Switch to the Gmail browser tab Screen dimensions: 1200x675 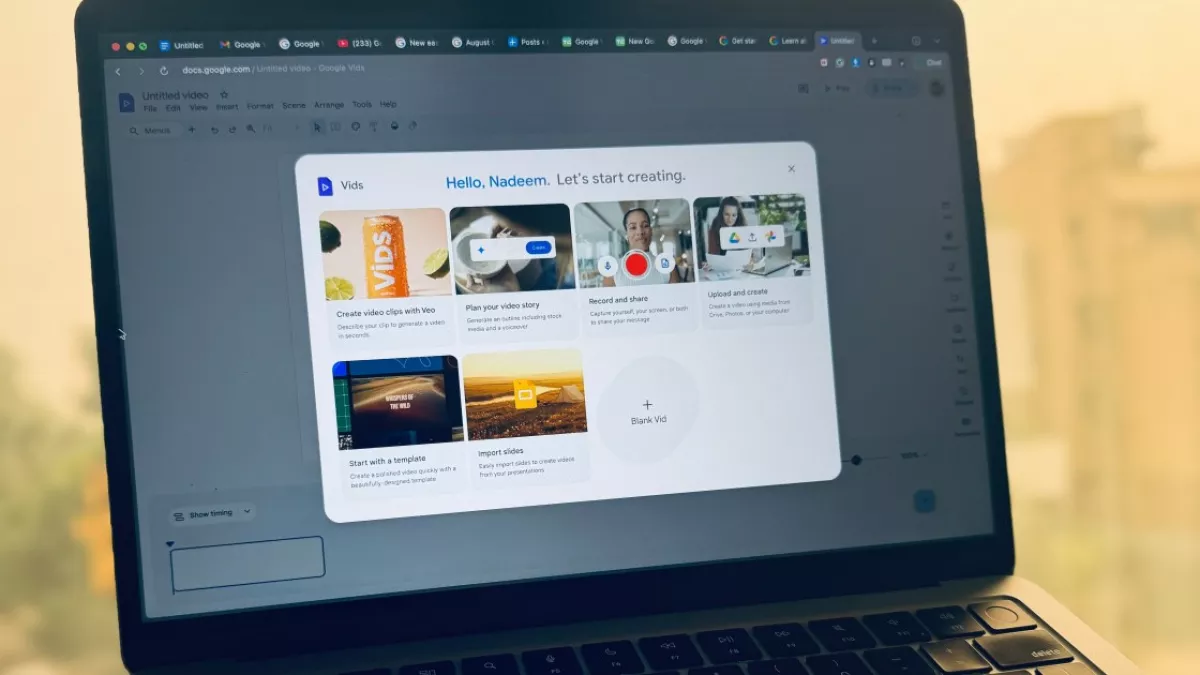click(240, 45)
